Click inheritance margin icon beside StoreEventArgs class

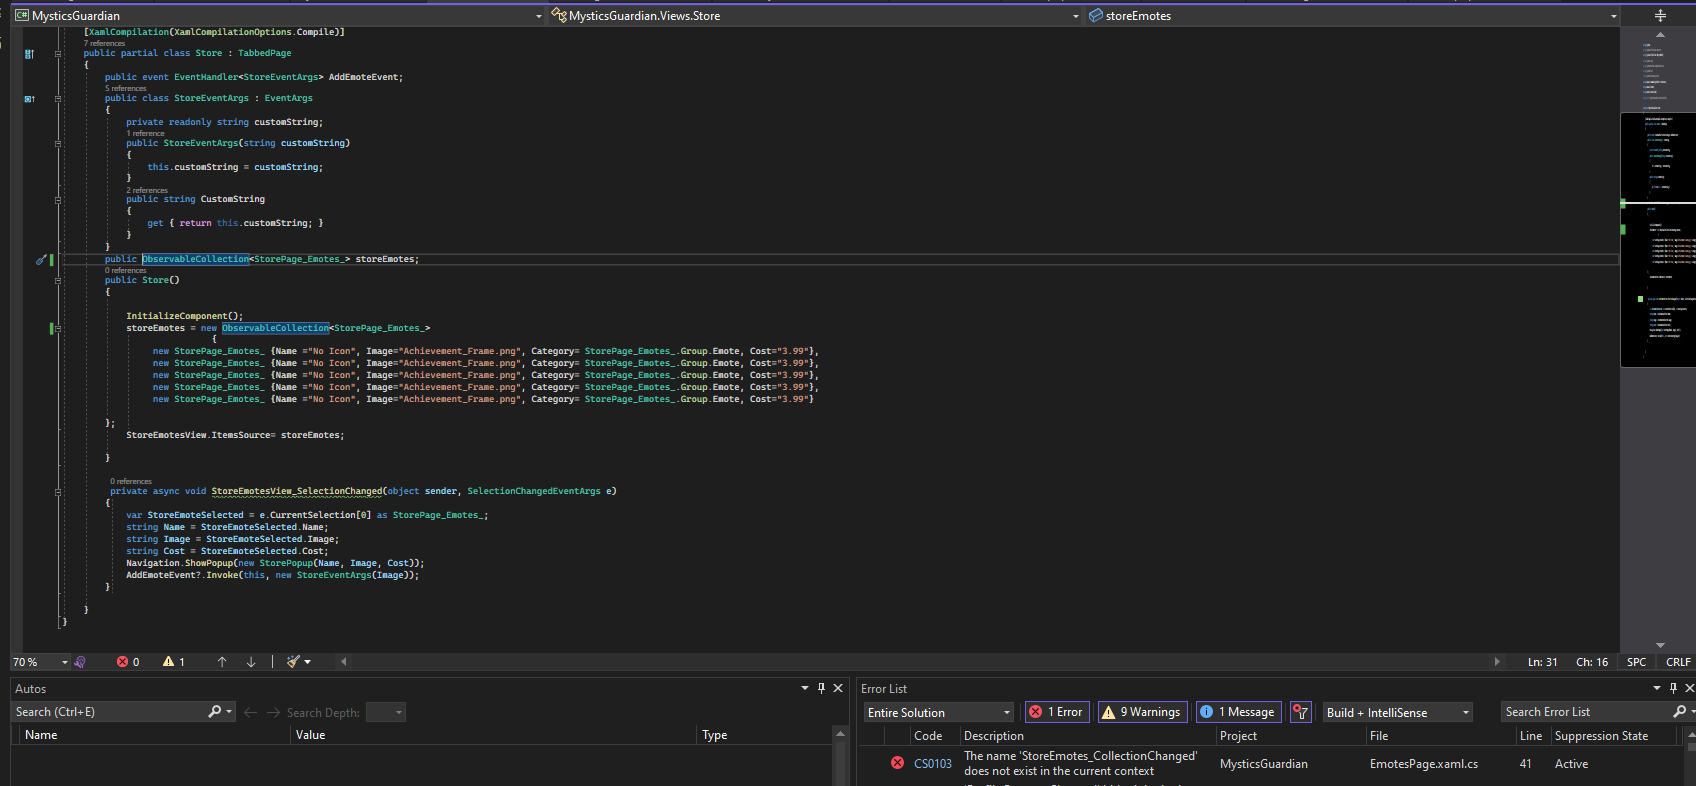[x=29, y=99]
